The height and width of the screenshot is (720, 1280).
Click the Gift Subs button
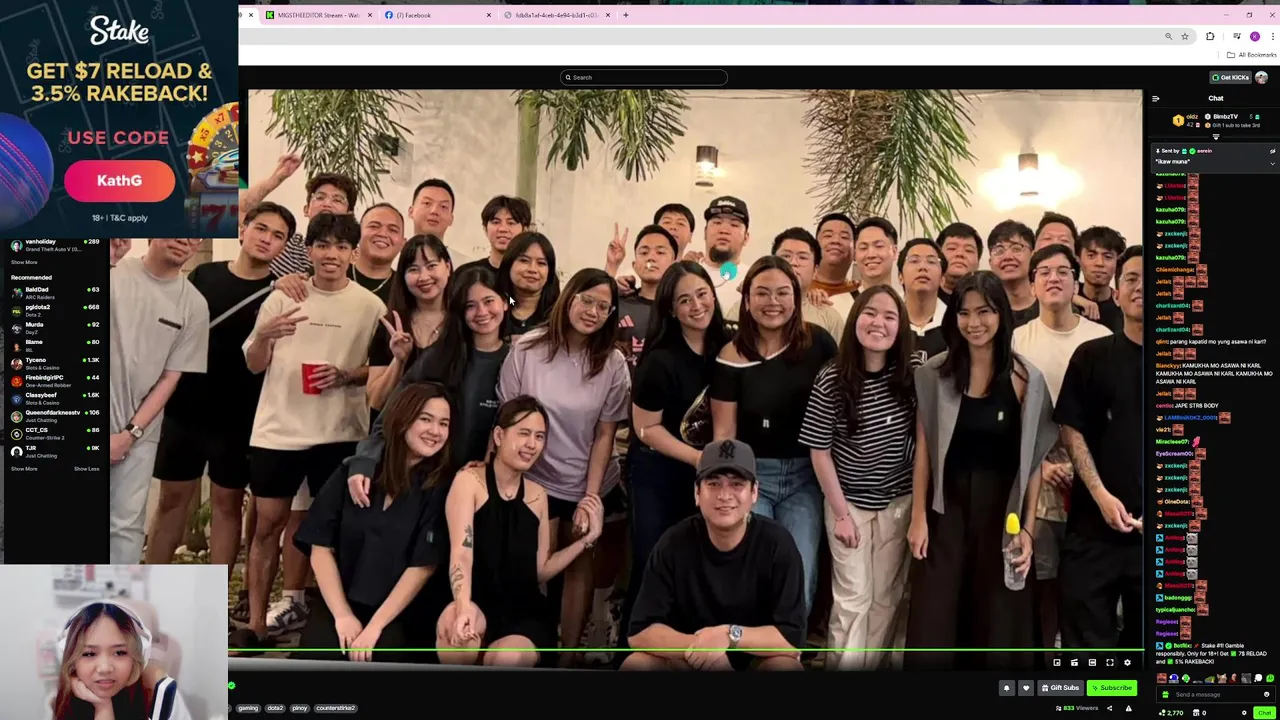(1061, 688)
